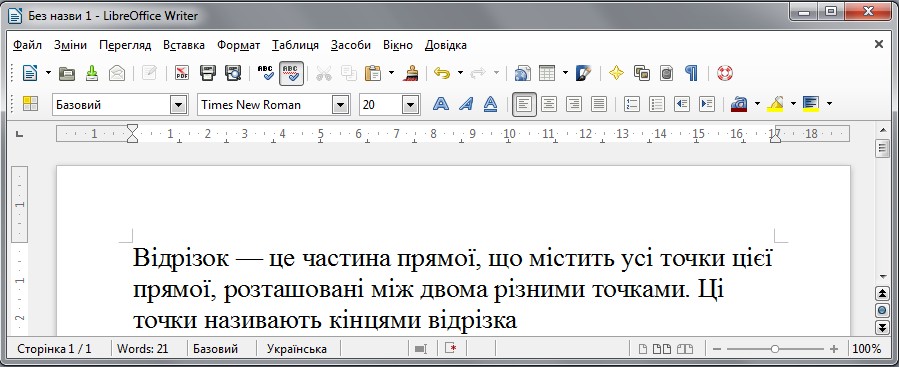The width and height of the screenshot is (899, 367).
Task: Click the zoom slider handle
Action: pyautogui.click(x=775, y=349)
